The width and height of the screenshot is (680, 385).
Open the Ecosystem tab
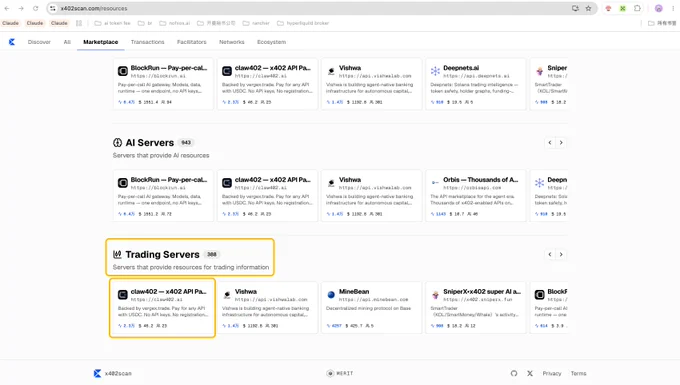click(x=271, y=42)
